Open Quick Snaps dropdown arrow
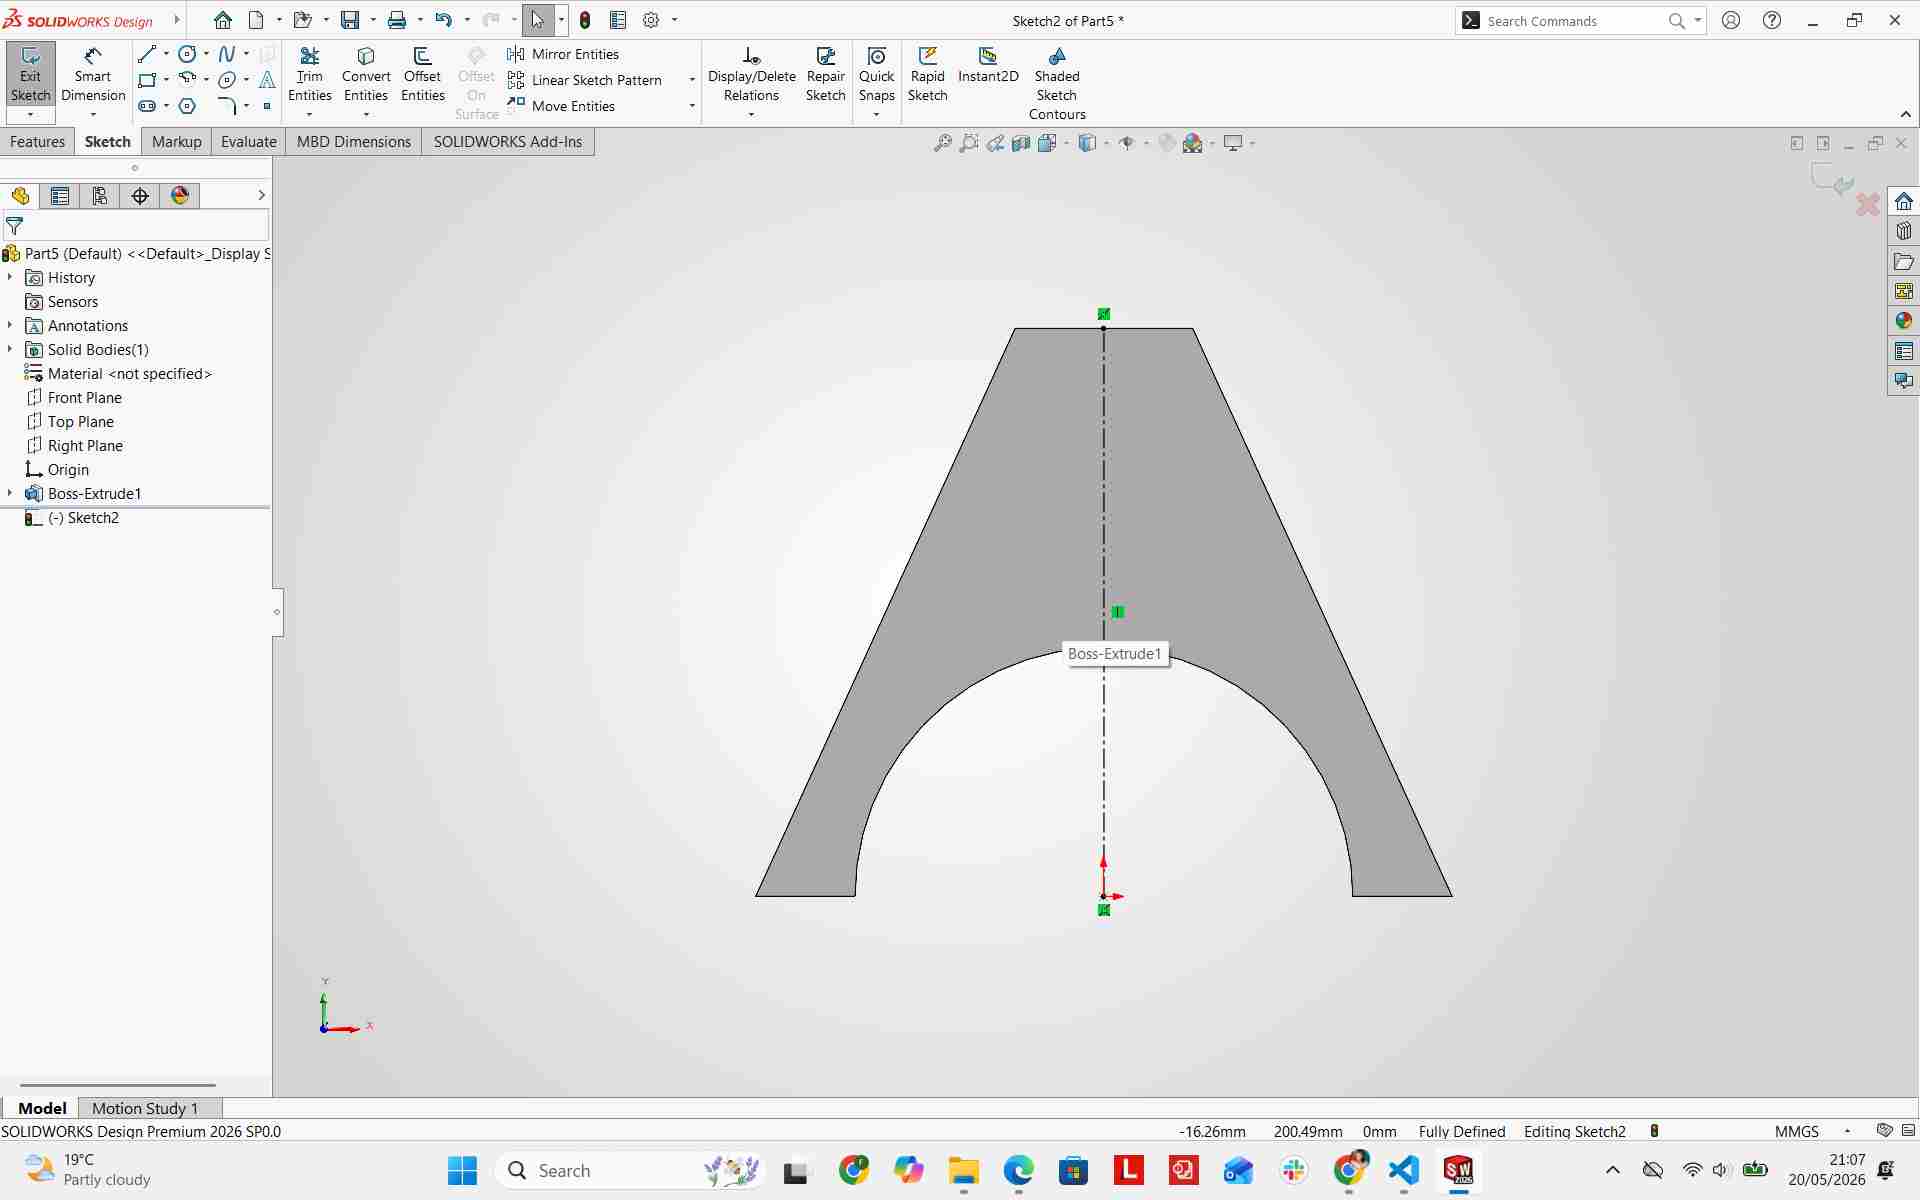The height and width of the screenshot is (1200, 1920). click(x=876, y=115)
